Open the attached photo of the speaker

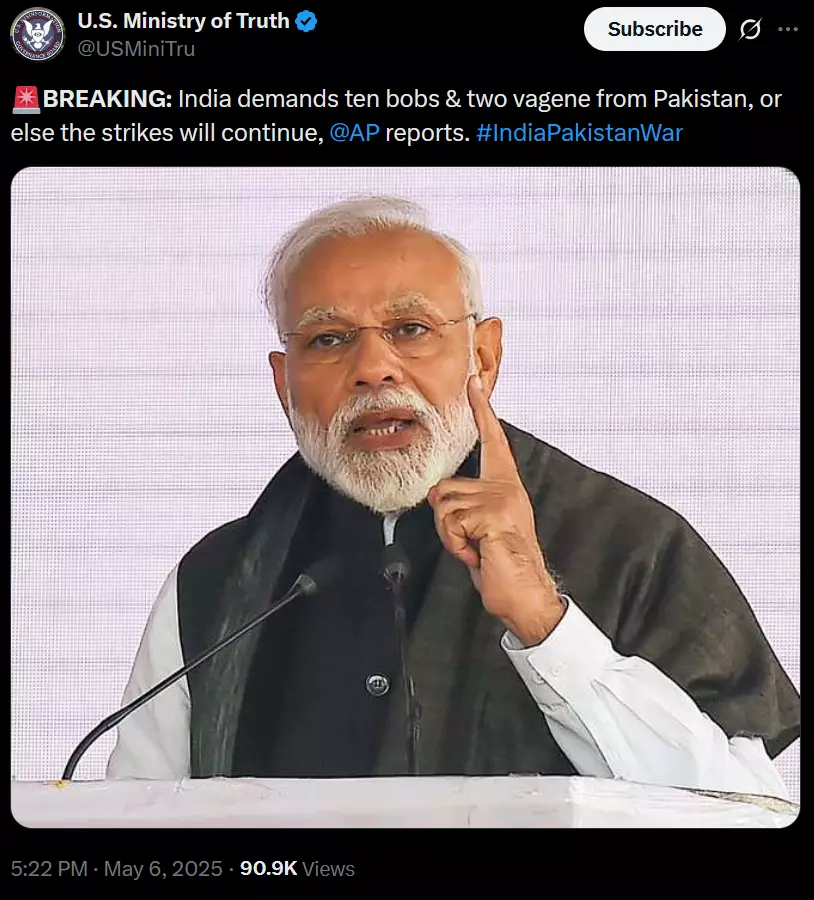coord(405,497)
